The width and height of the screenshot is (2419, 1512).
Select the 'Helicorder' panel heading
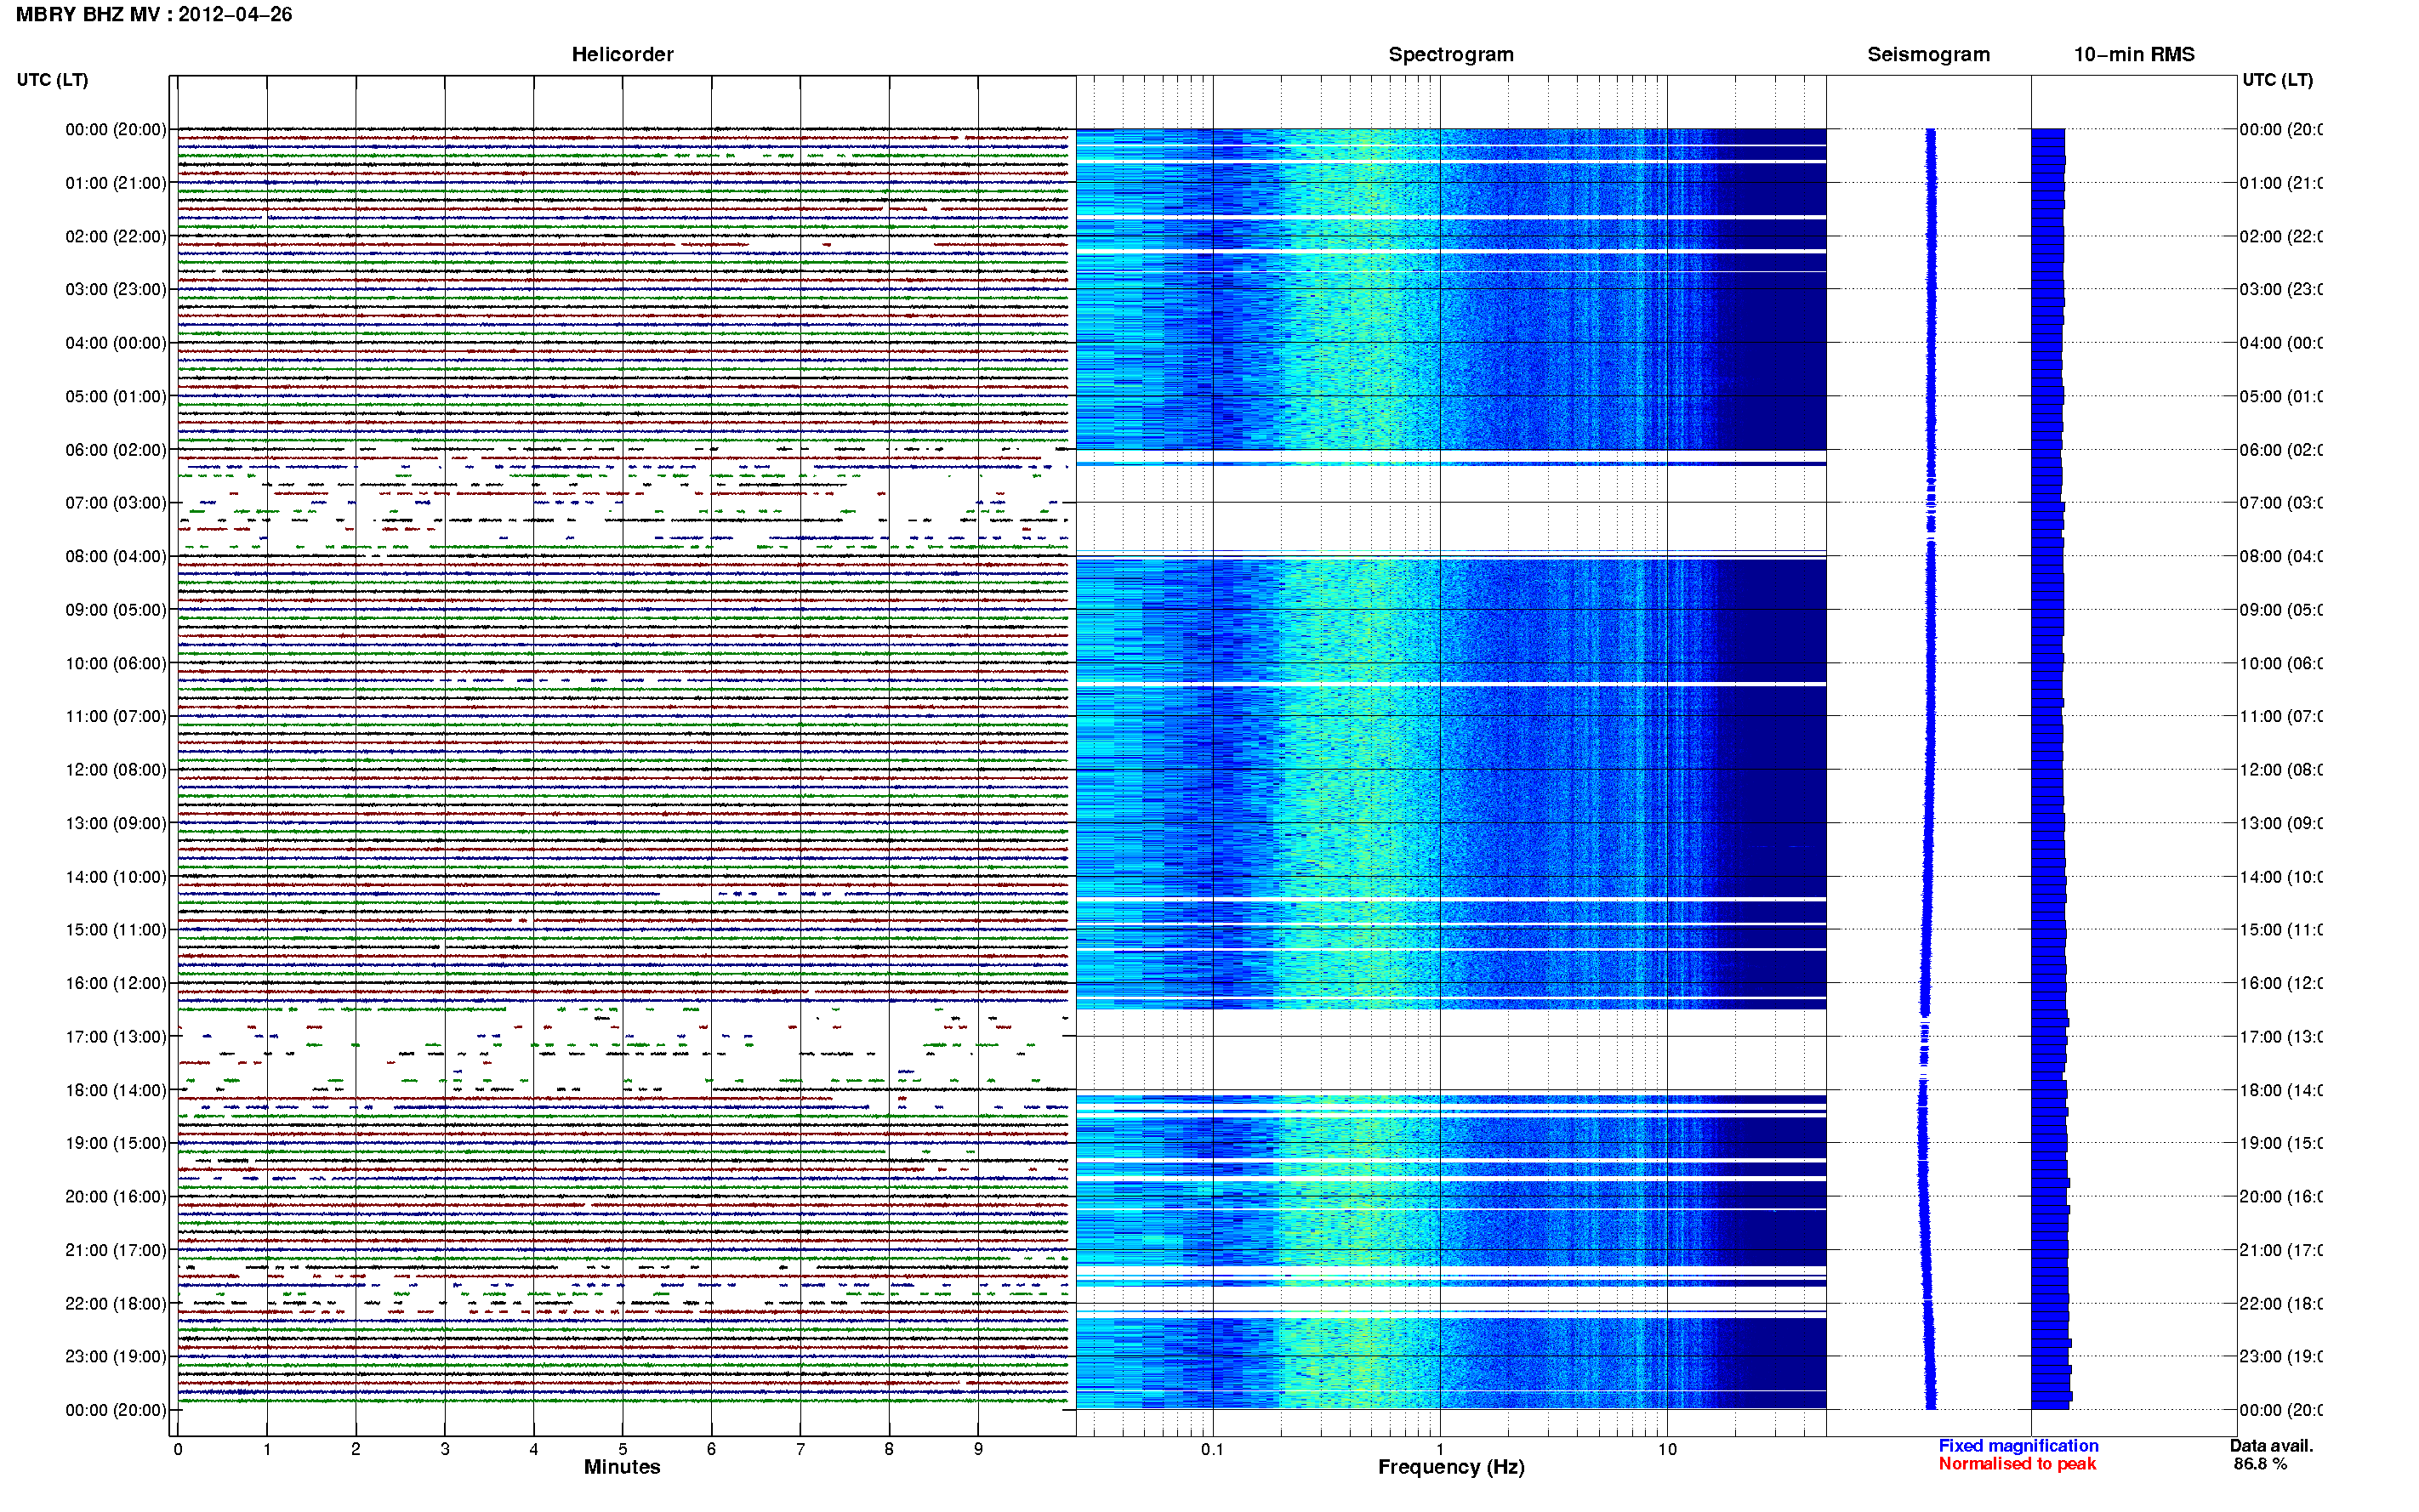[x=622, y=54]
